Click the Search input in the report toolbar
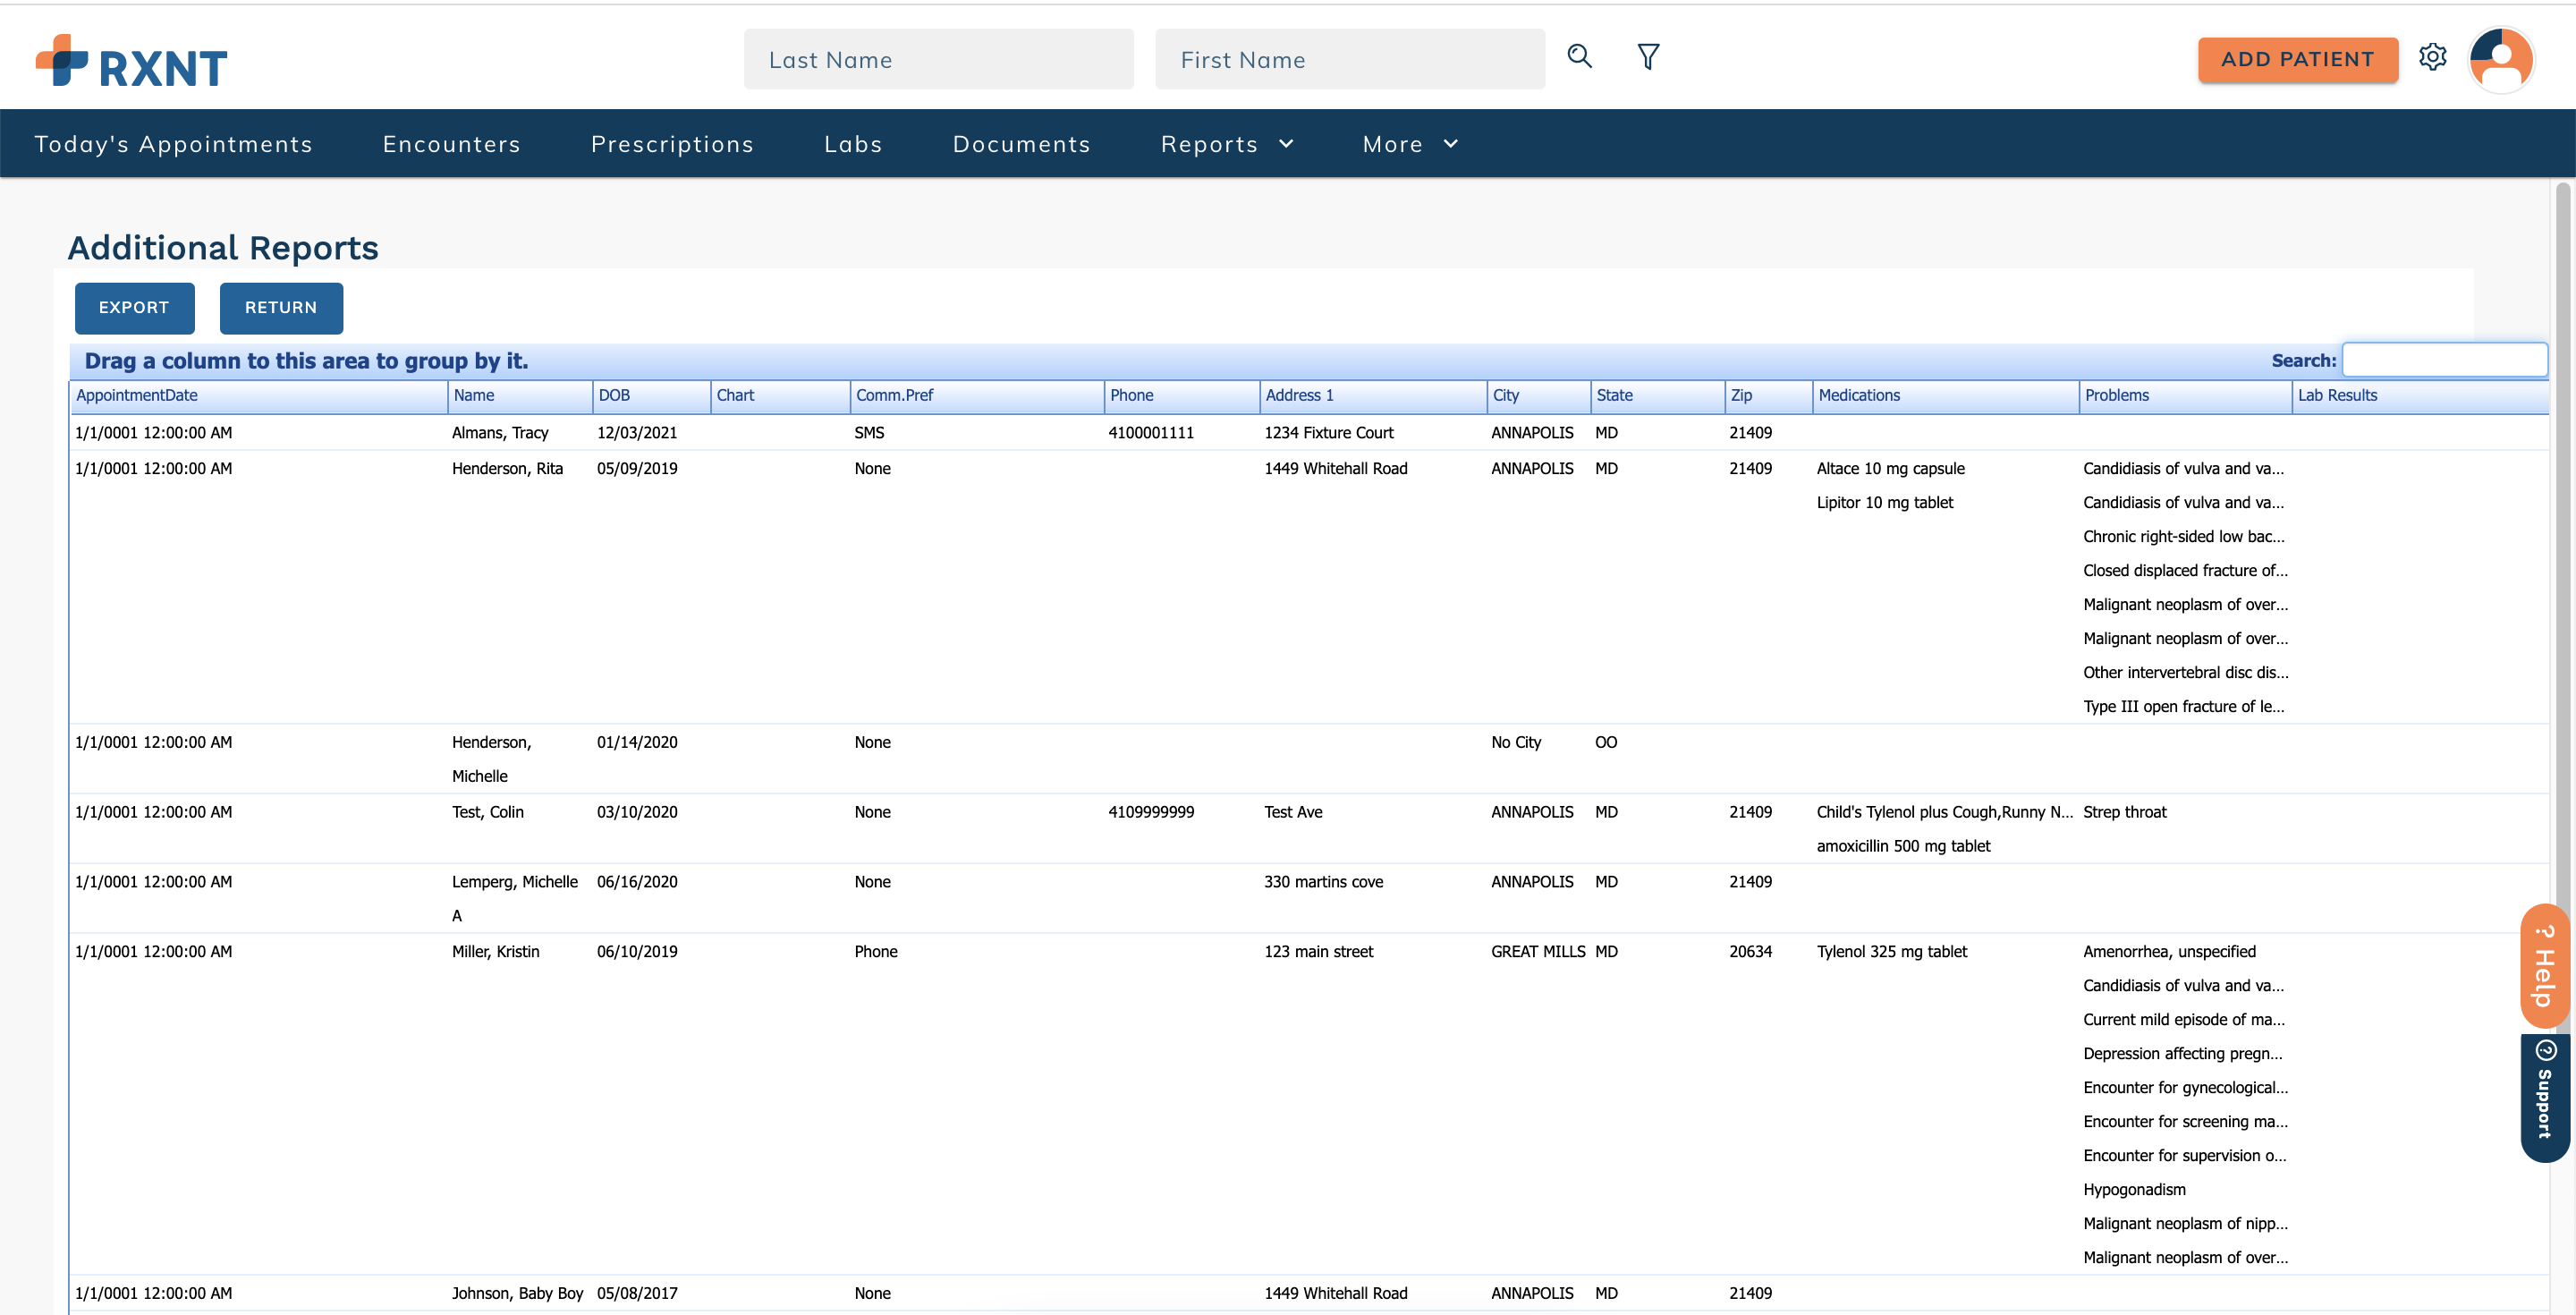Viewport: 2576px width, 1315px height. [2446, 359]
